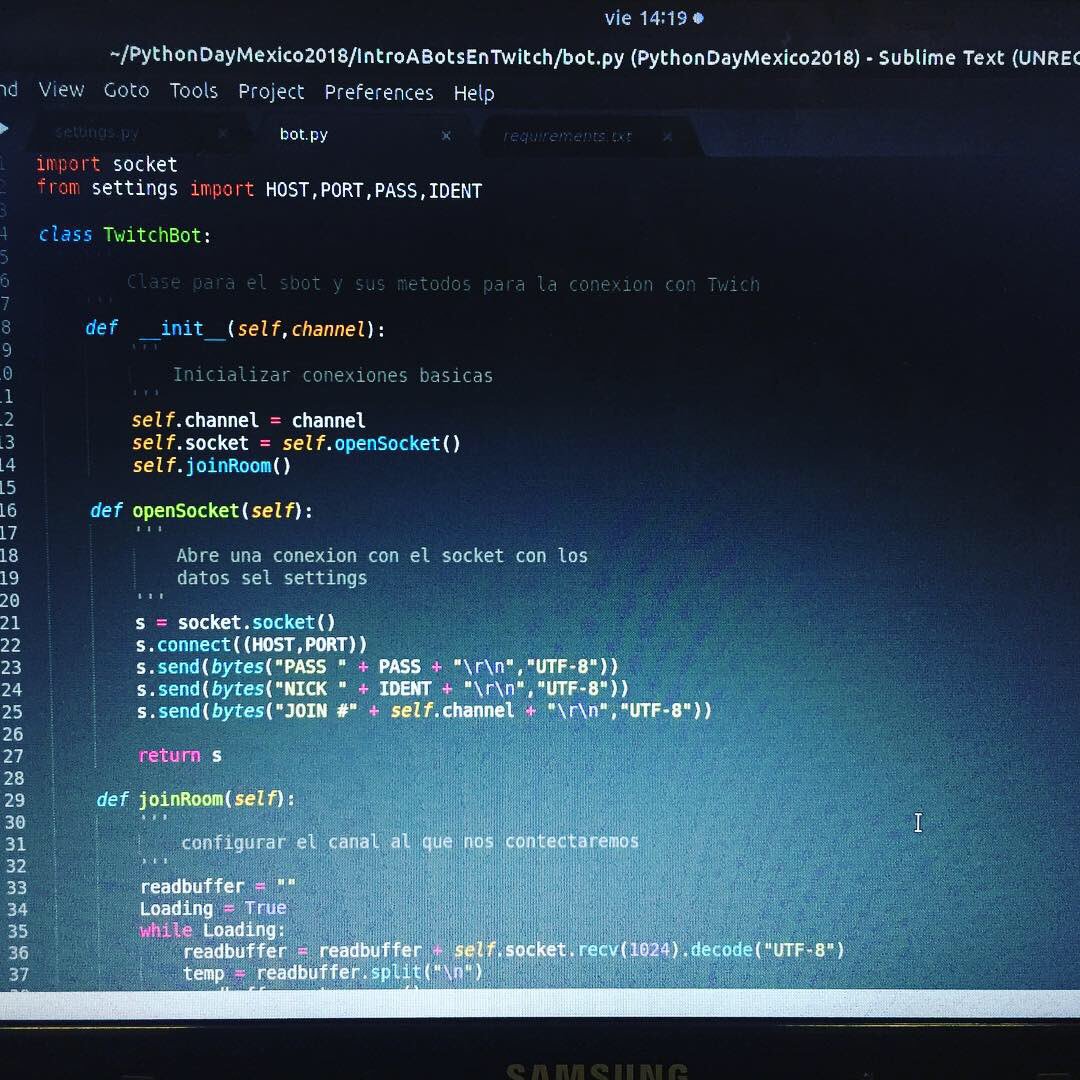
Task: Click the s.send line containing "JOIN #"
Action: click(424, 711)
